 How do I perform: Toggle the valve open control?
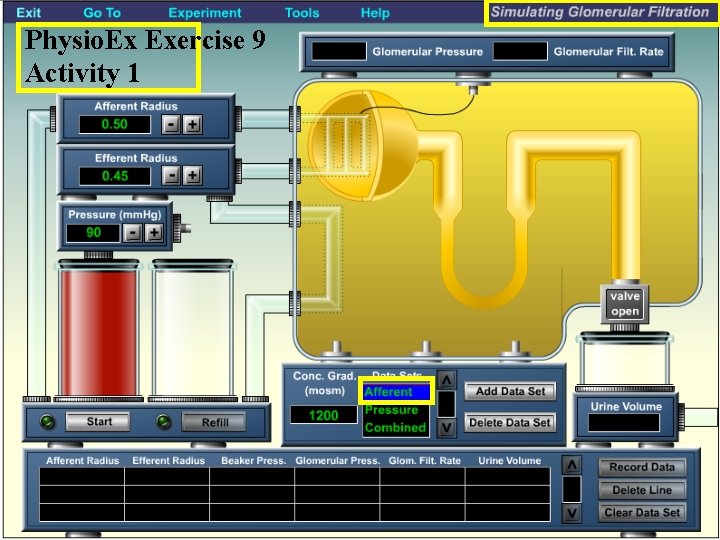pyautogui.click(x=624, y=304)
